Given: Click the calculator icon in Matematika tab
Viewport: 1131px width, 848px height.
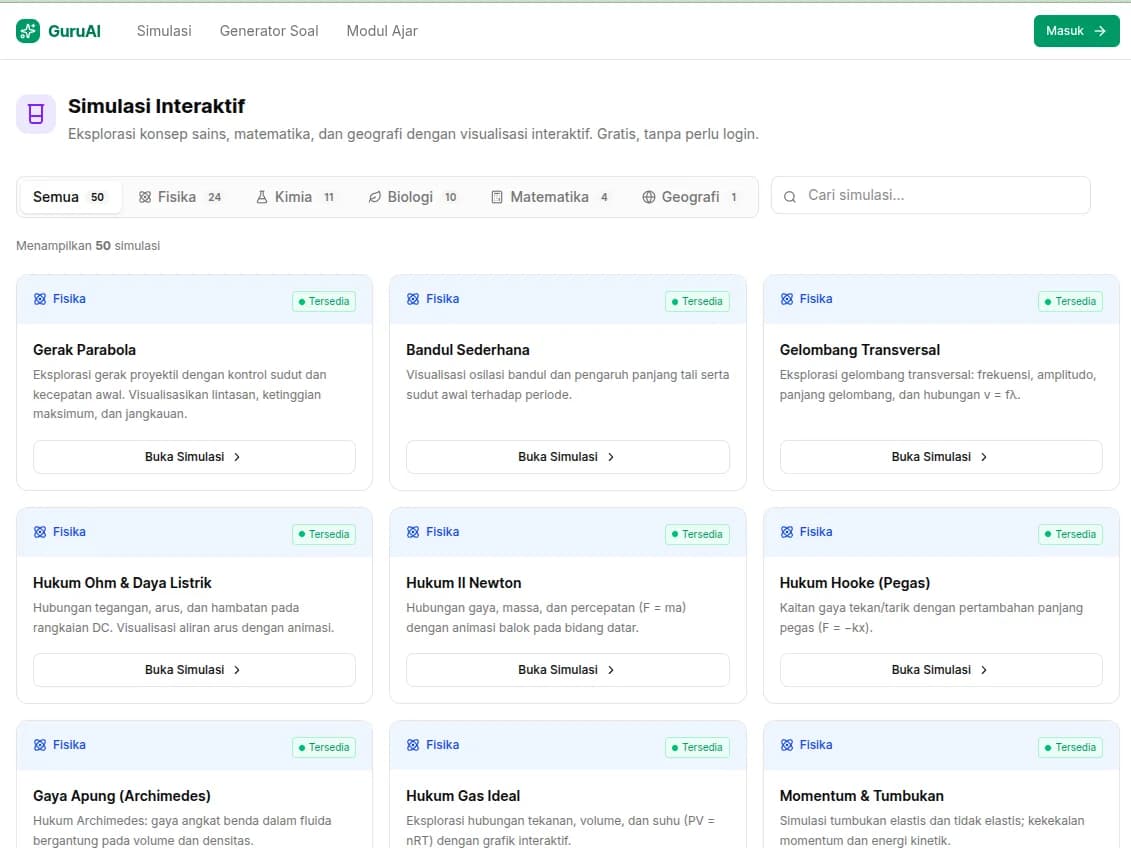Looking at the screenshot, I should (x=497, y=197).
